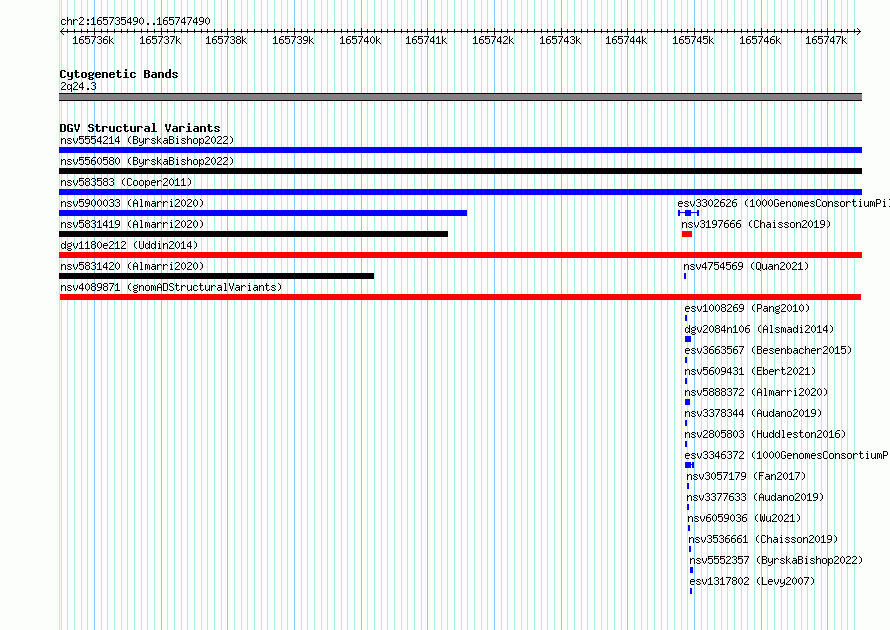Screen dimensions: 890x630
Task: Click the chr2:165735490..165747490 coordinates text
Action: pyautogui.click(x=135, y=21)
